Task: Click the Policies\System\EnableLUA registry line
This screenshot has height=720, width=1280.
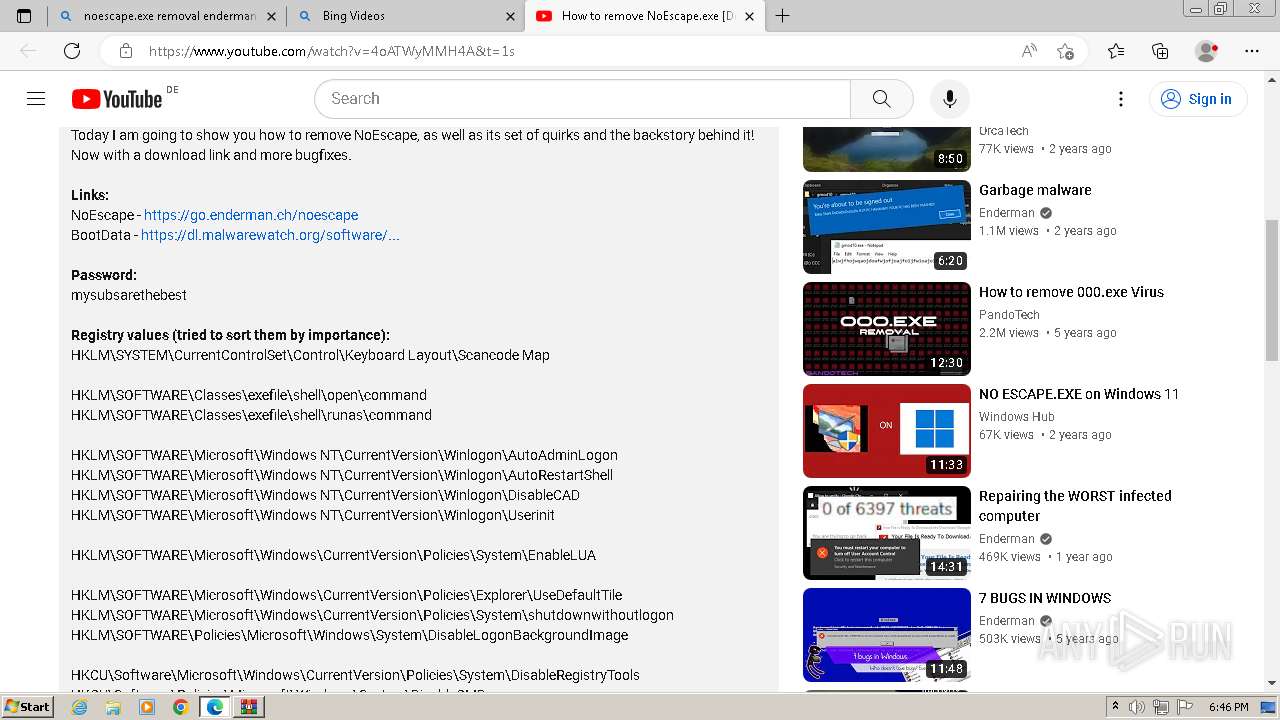Action: click(333, 555)
